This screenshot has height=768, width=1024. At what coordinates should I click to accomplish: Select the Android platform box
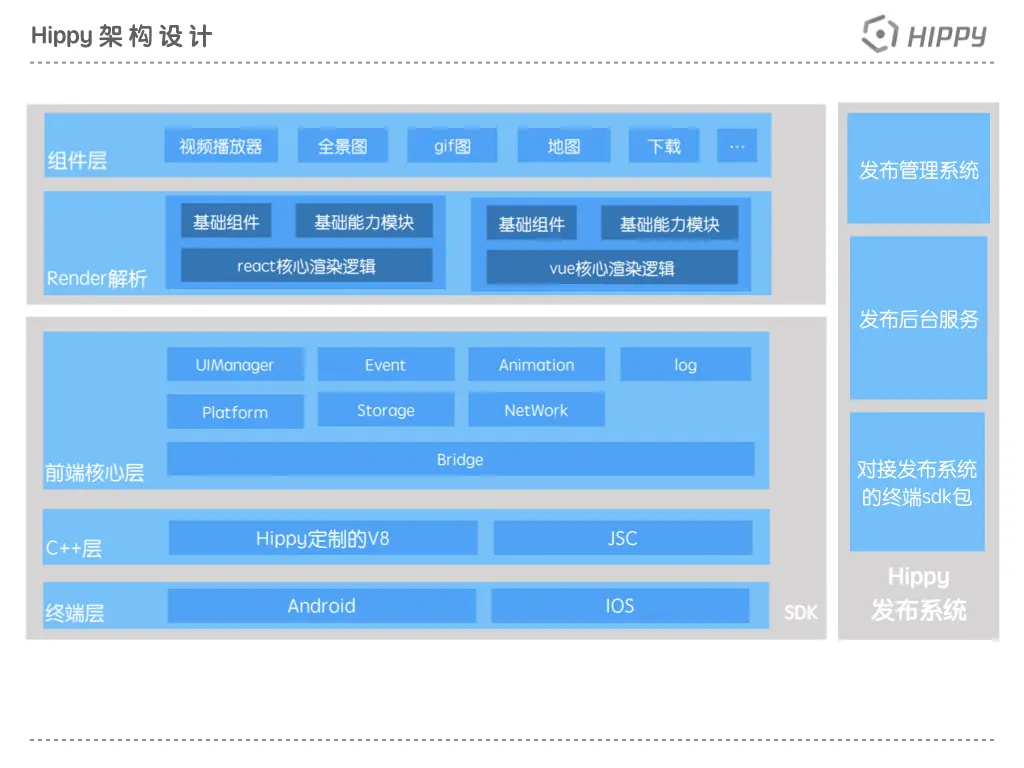321,605
